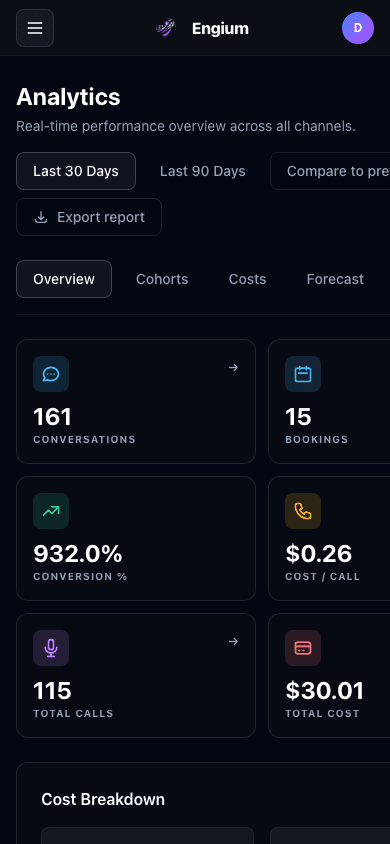Click the CONVERSION % label
This screenshot has width=390, height=844.
80,576
